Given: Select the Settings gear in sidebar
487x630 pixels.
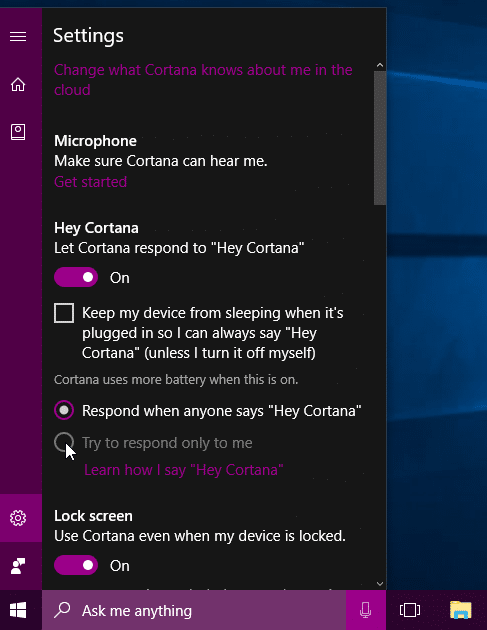Looking at the screenshot, I should (x=18, y=518).
